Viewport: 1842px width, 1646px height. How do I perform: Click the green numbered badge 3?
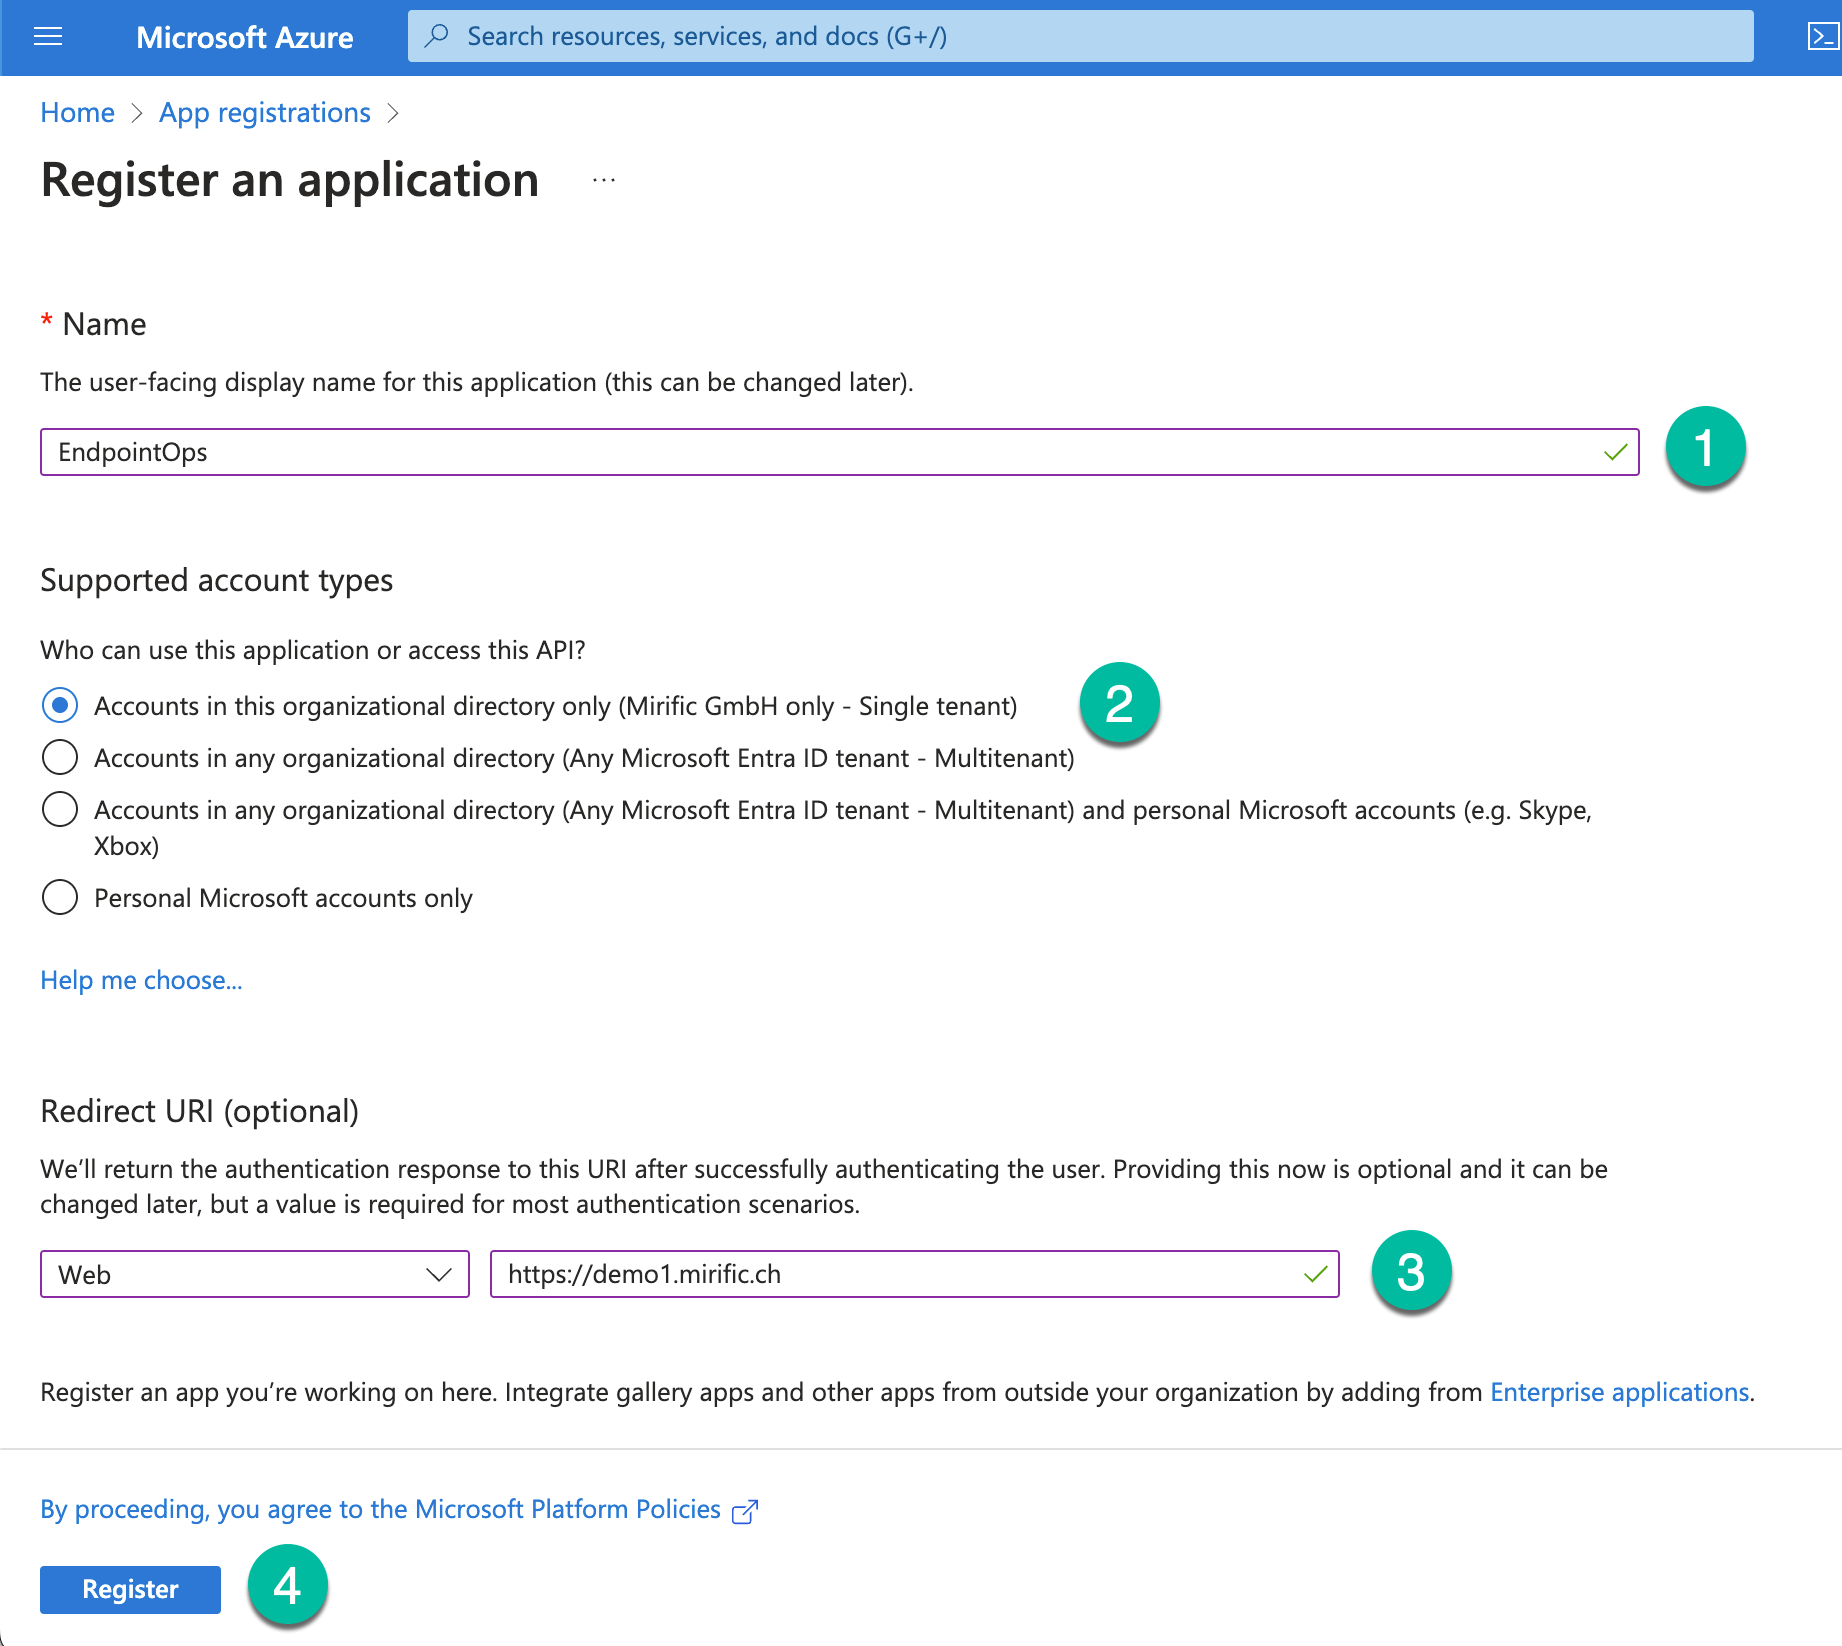(x=1410, y=1272)
